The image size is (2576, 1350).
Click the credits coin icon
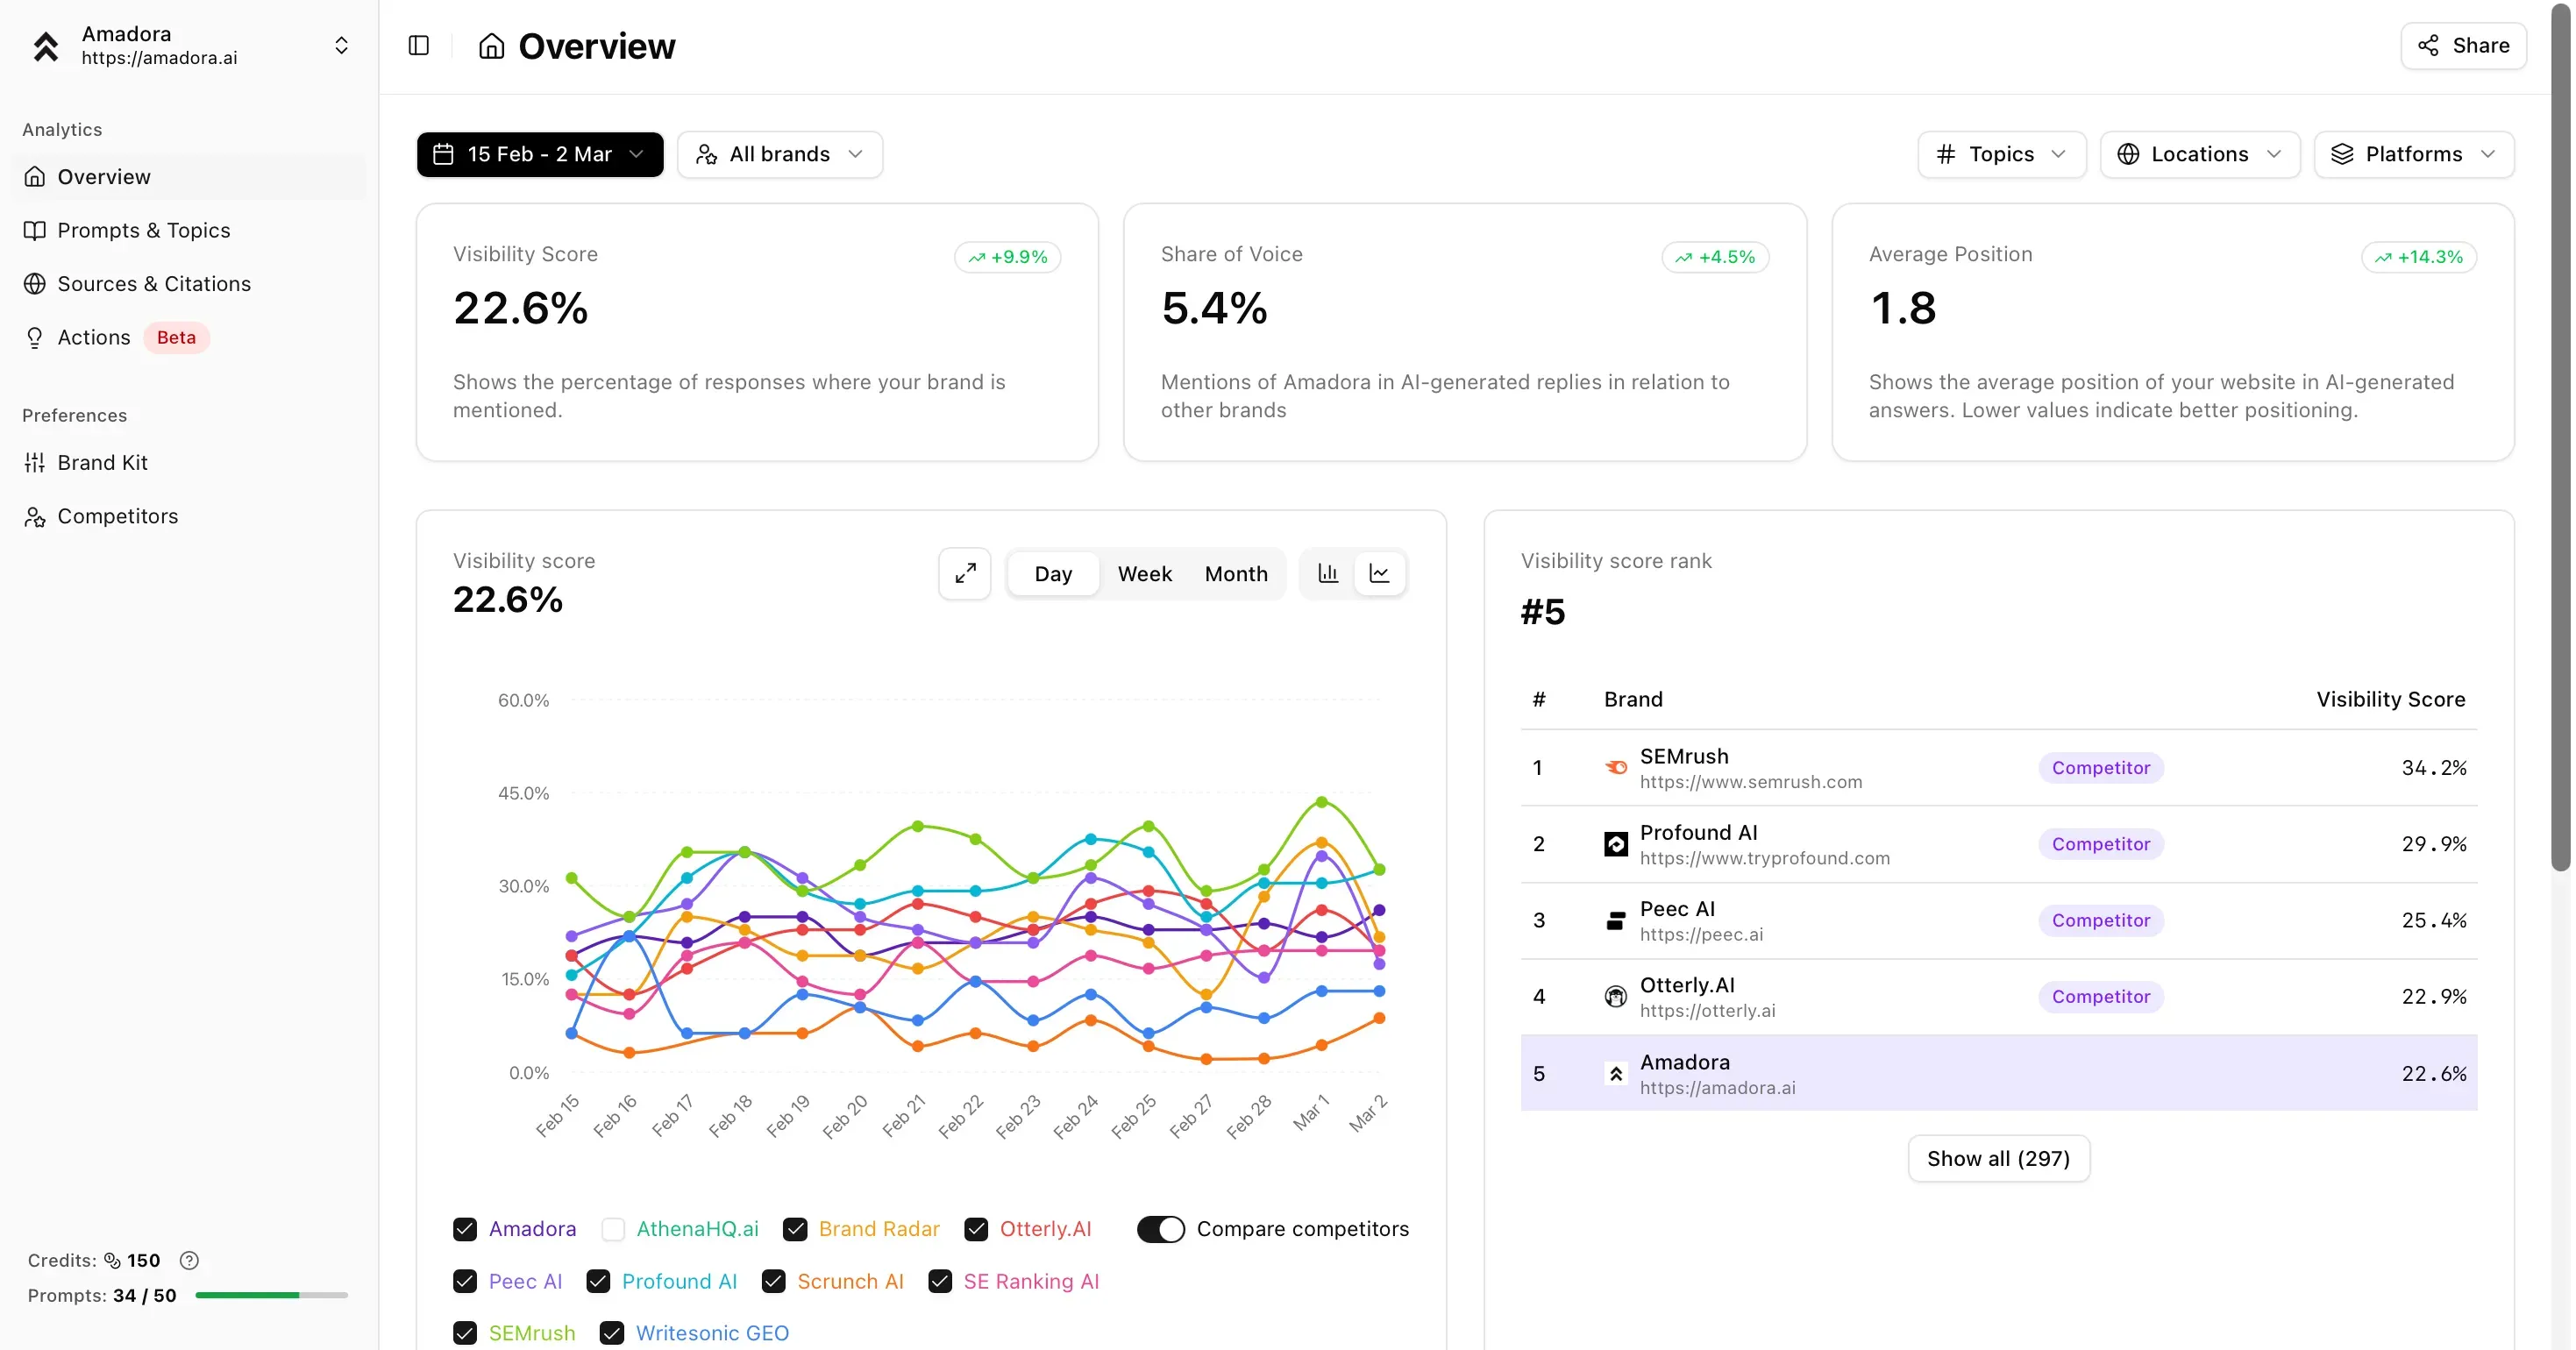click(113, 1261)
